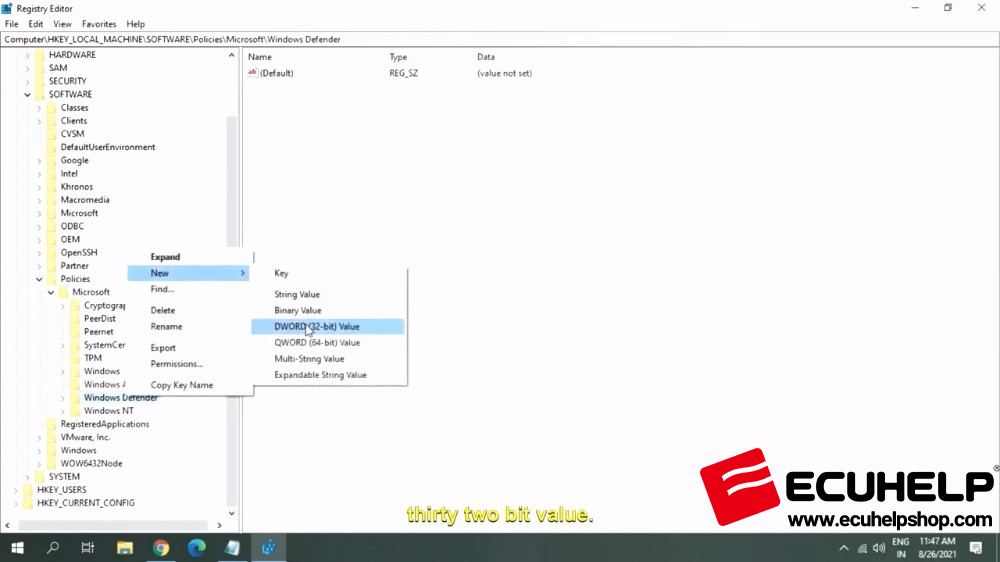1000x562 pixels.
Task: Open network status tray icon
Action: click(x=862, y=548)
